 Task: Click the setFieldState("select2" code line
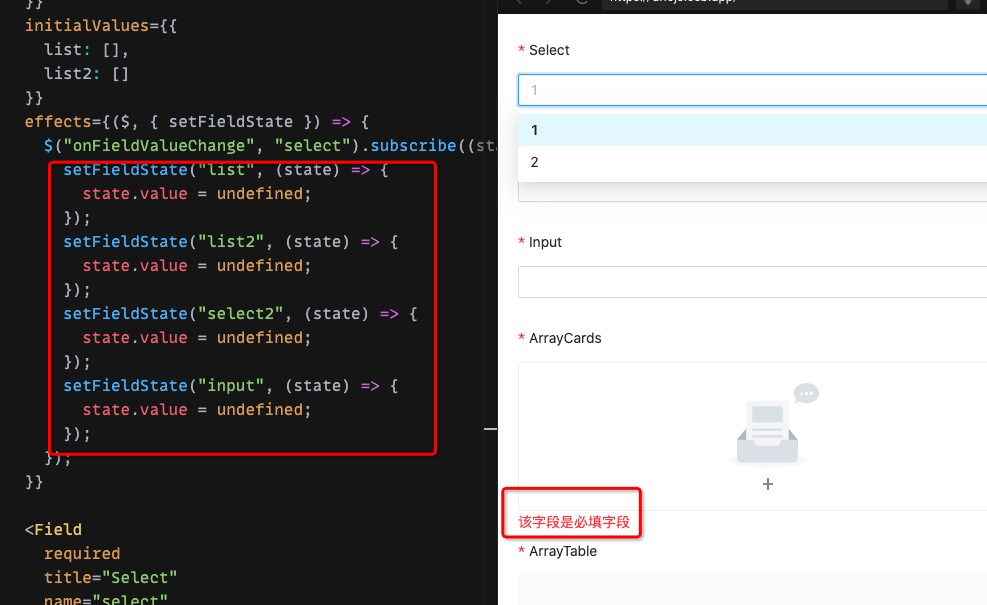pyautogui.click(x=240, y=314)
